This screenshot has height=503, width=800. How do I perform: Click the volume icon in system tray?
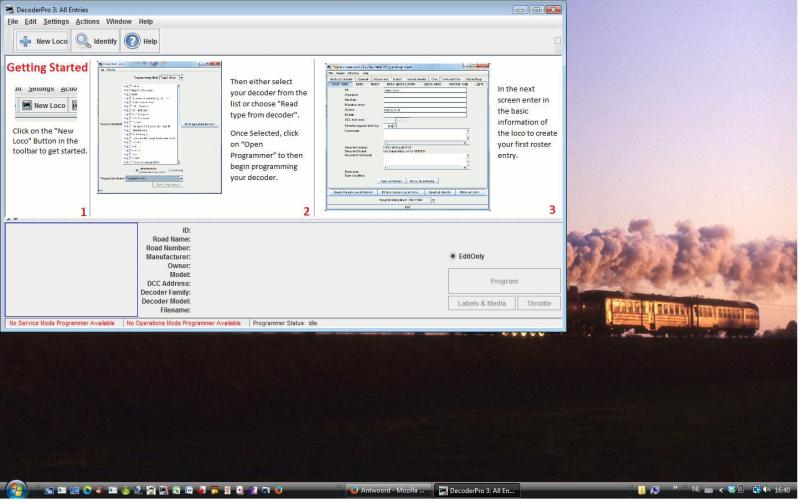(x=767, y=490)
